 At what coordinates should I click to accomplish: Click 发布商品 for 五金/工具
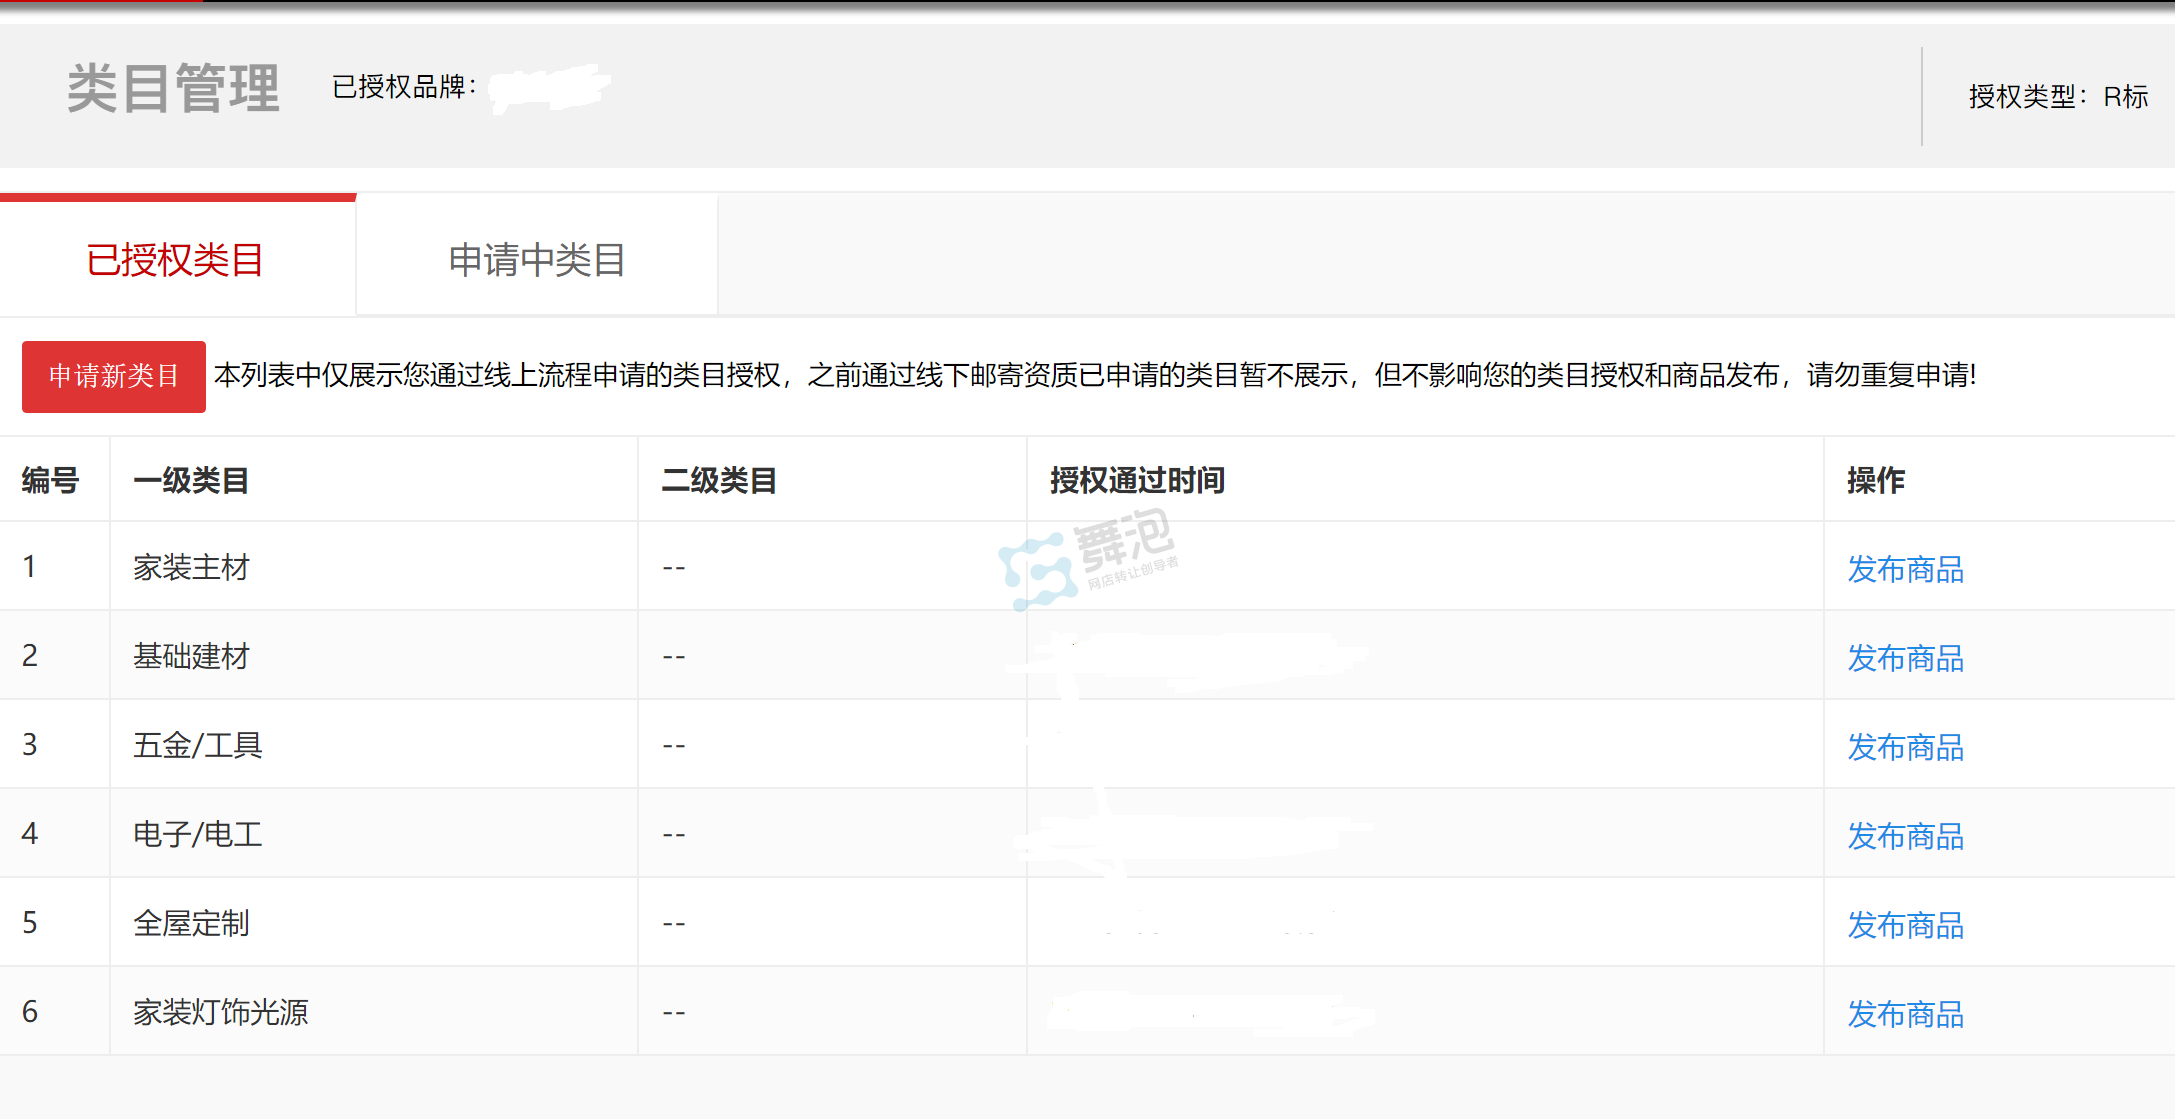point(1905,747)
